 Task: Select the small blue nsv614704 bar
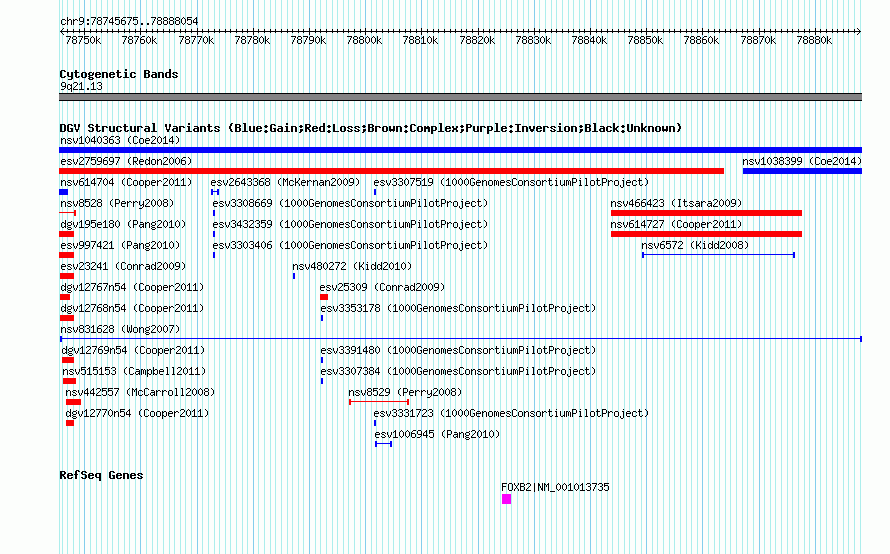tap(64, 192)
